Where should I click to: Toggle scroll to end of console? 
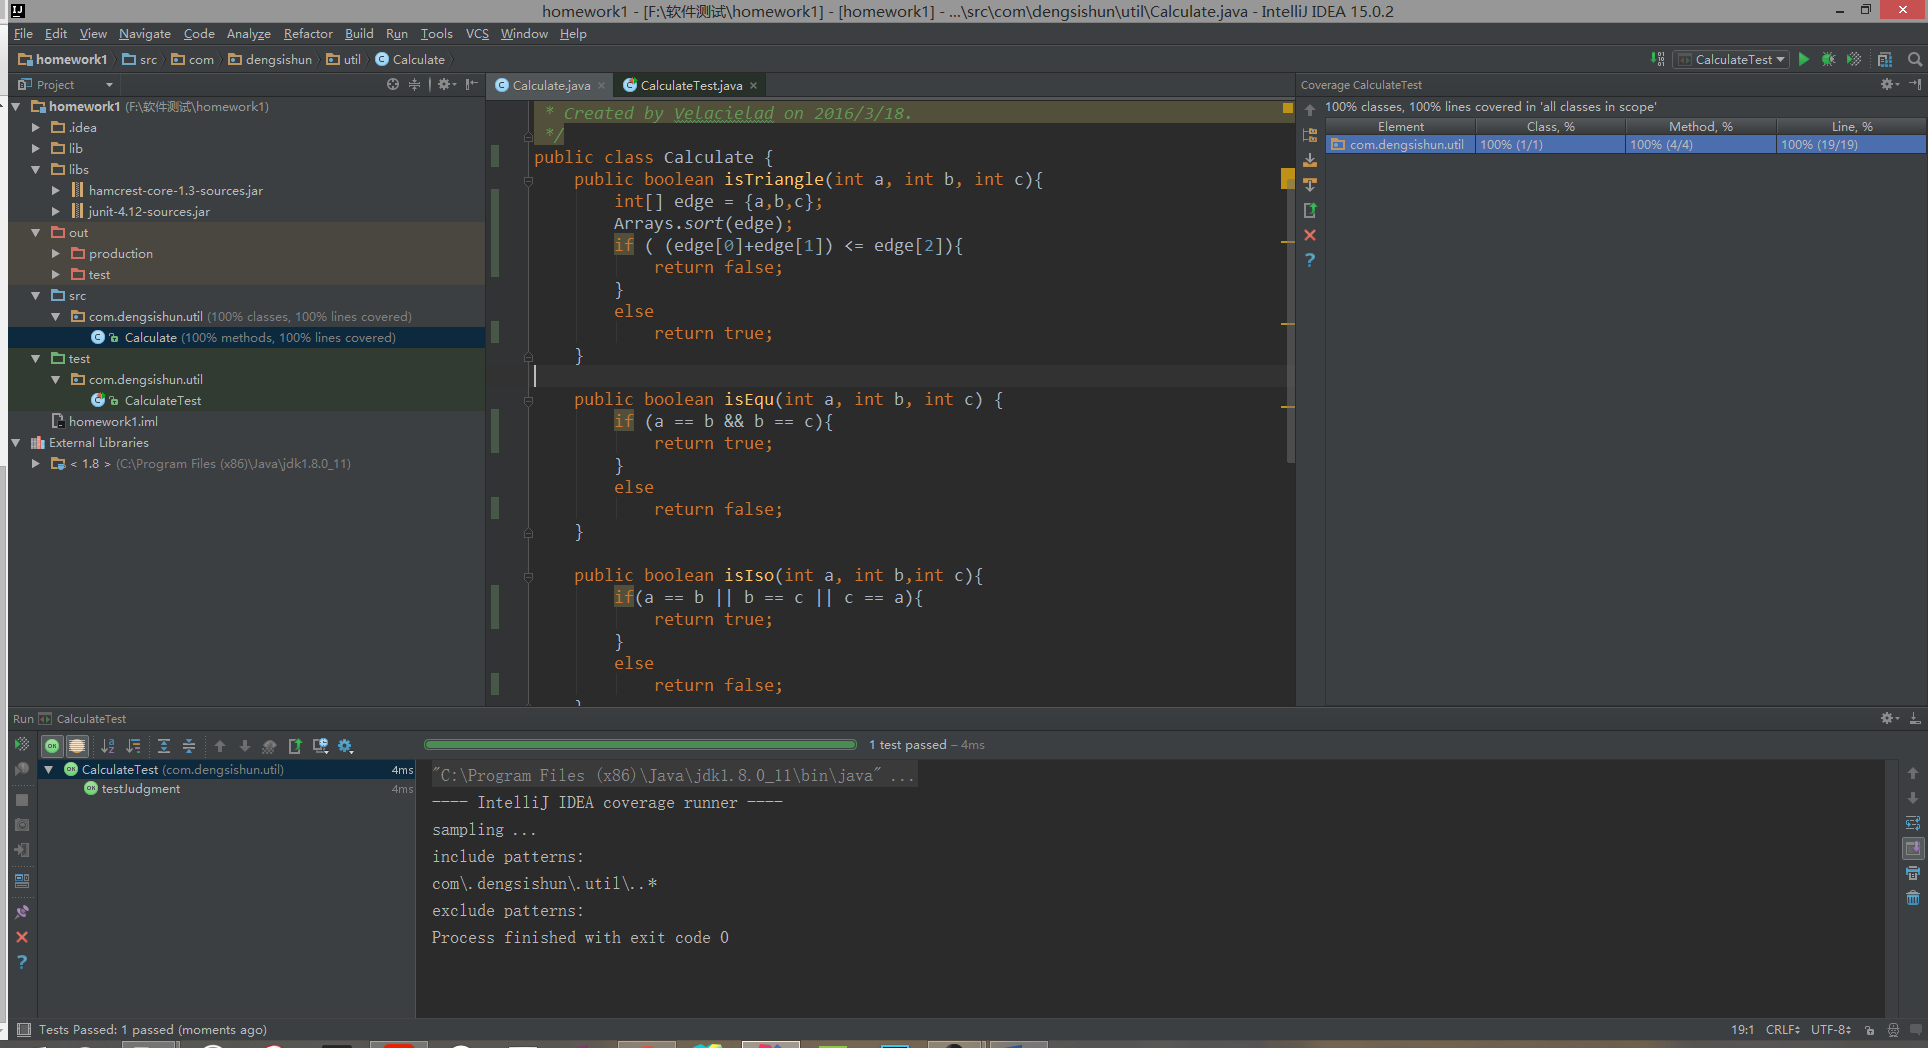(x=1913, y=848)
